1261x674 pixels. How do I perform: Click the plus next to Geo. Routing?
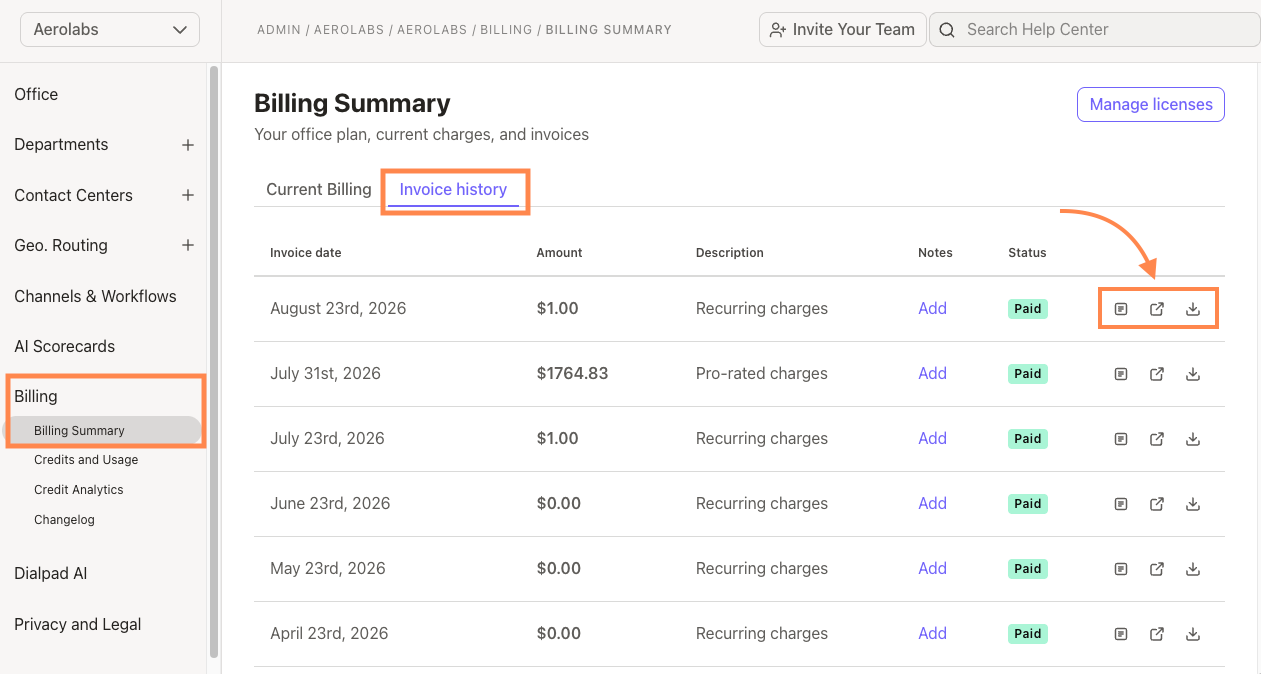187,245
